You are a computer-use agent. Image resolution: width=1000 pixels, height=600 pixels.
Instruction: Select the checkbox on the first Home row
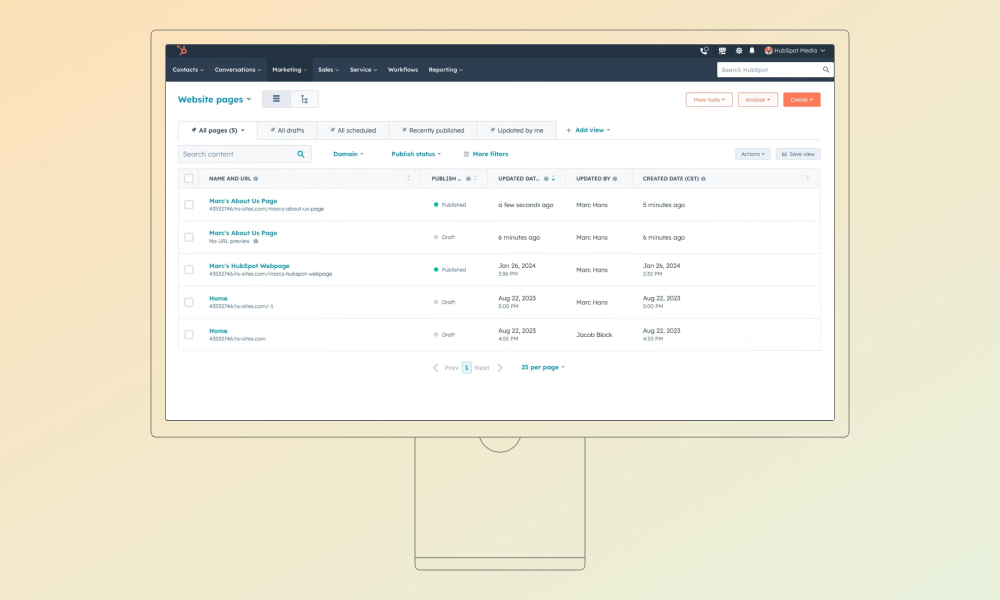(188, 301)
